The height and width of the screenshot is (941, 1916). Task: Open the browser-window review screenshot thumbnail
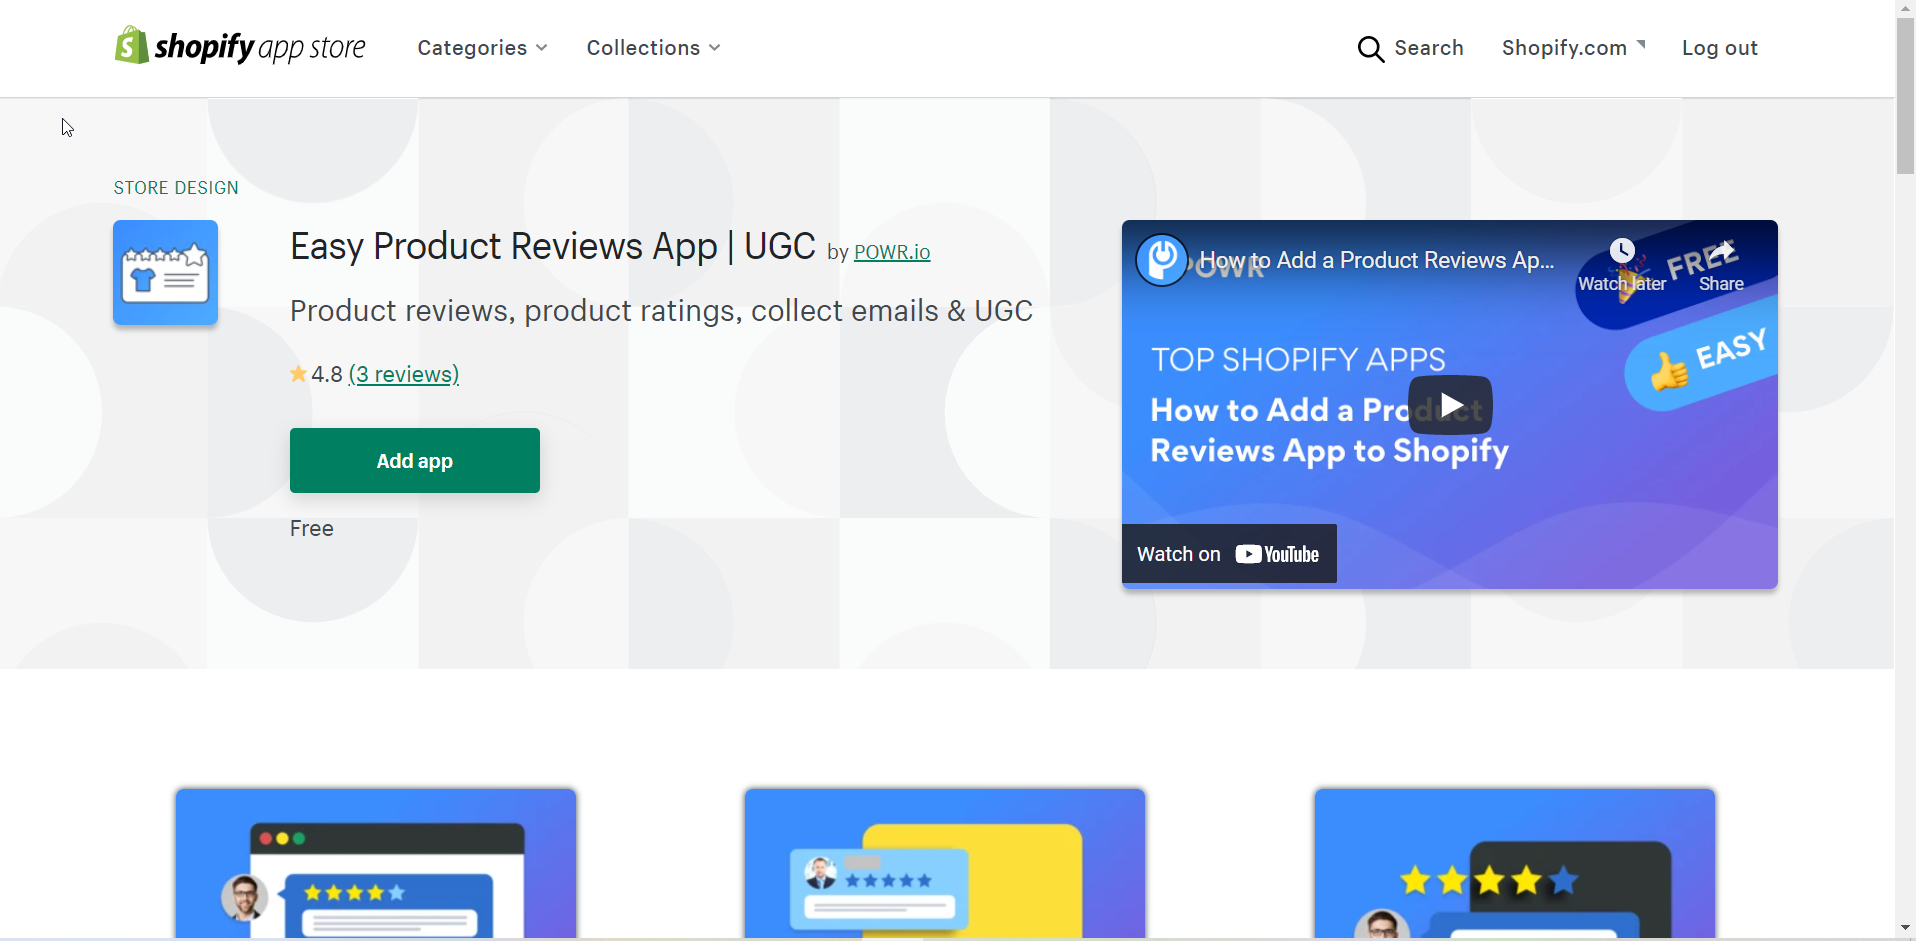[x=376, y=864]
